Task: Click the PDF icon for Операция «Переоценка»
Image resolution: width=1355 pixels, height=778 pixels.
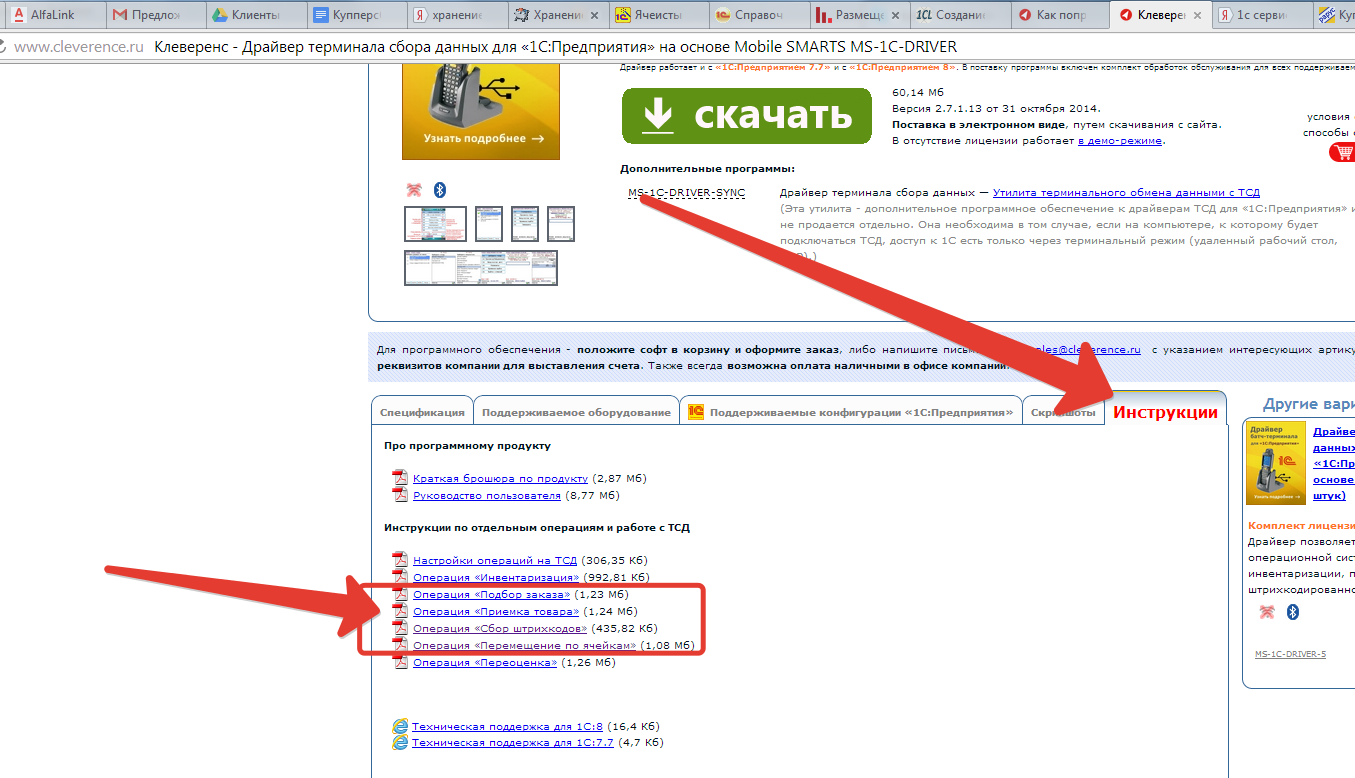Action: tap(400, 662)
